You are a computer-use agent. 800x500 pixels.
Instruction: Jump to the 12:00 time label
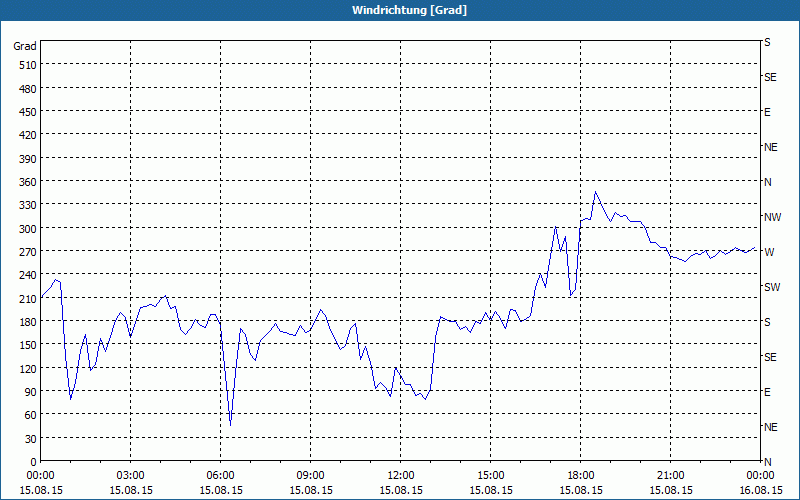point(401,475)
